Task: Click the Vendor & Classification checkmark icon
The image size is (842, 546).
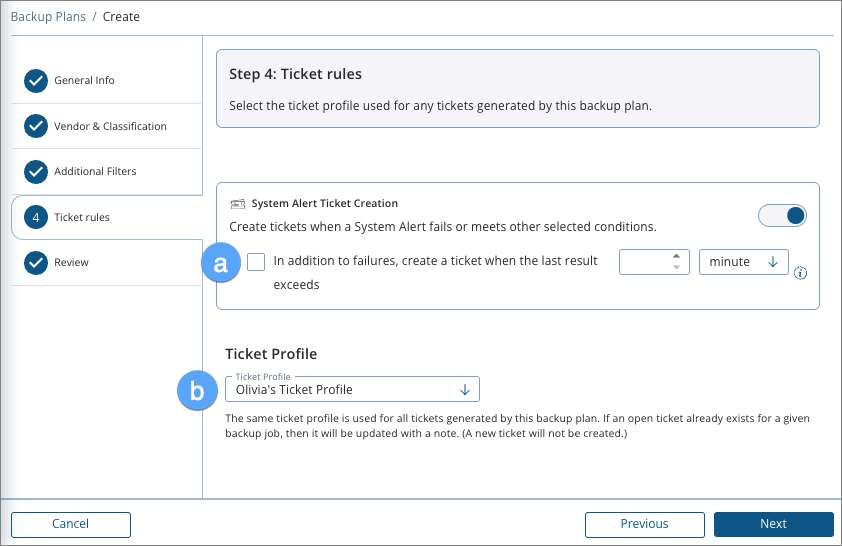Action: (x=36, y=127)
